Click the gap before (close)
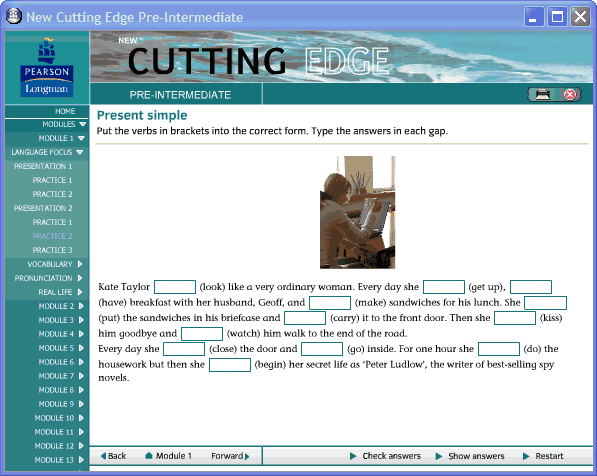Image resolution: width=597 pixels, height=476 pixels. (x=184, y=349)
